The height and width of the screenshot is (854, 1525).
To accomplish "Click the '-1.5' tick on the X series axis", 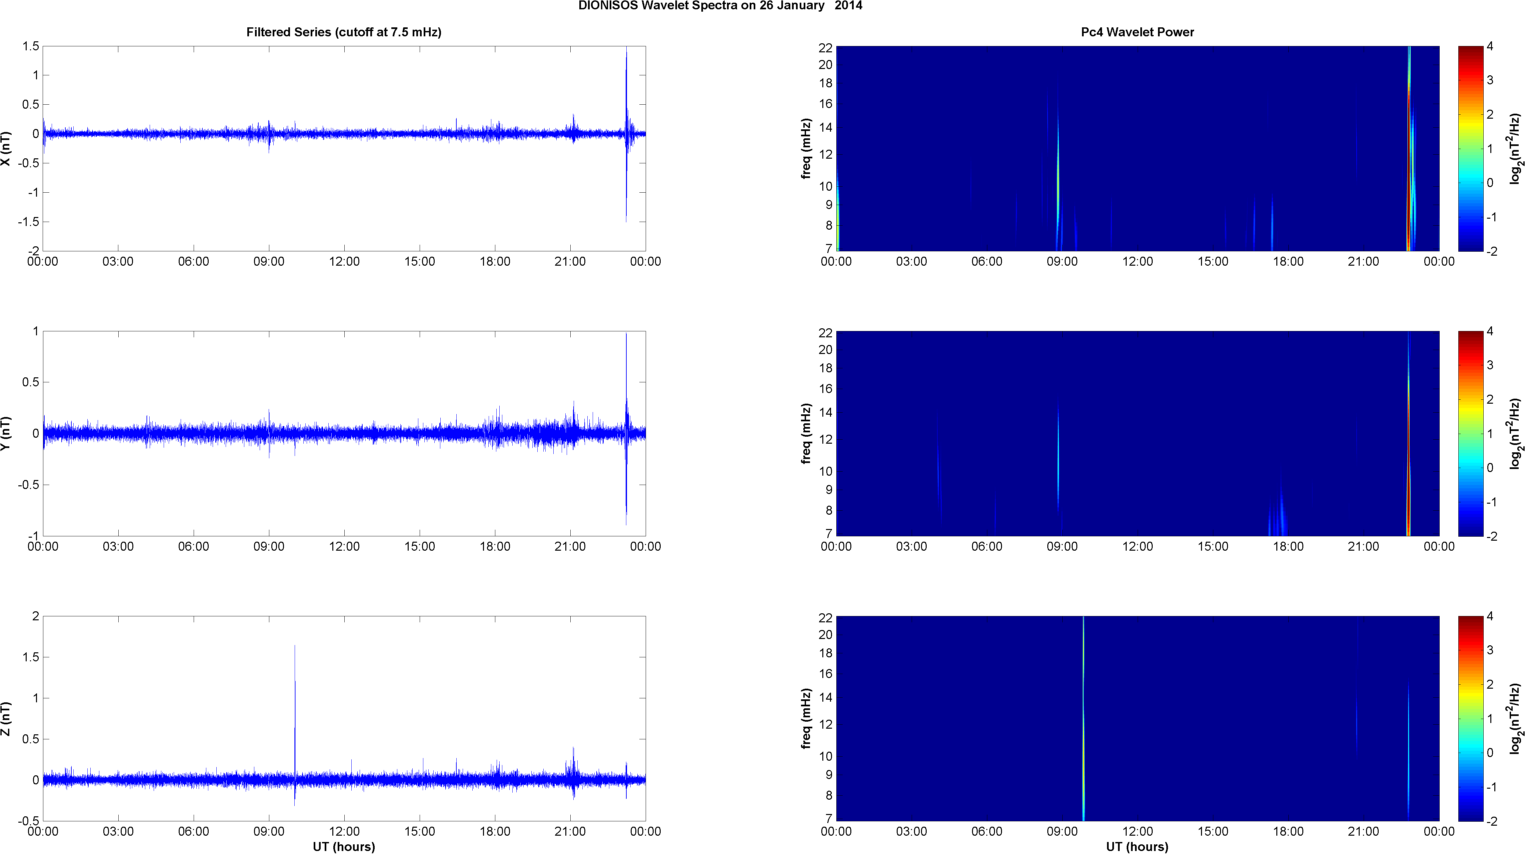I will [26, 222].
